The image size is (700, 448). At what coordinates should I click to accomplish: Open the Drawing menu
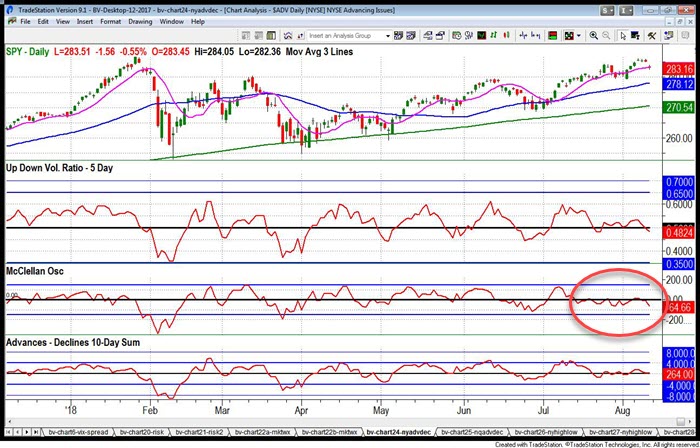click(139, 20)
